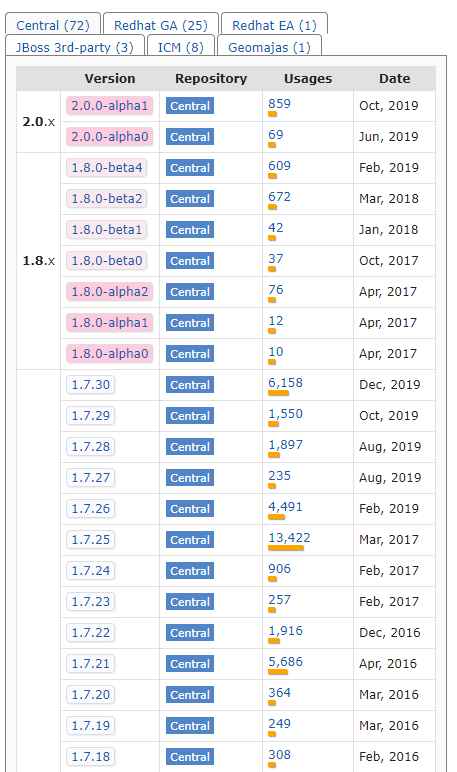
Task: Open version 1.8.0-alpha0 link
Action: [109, 354]
